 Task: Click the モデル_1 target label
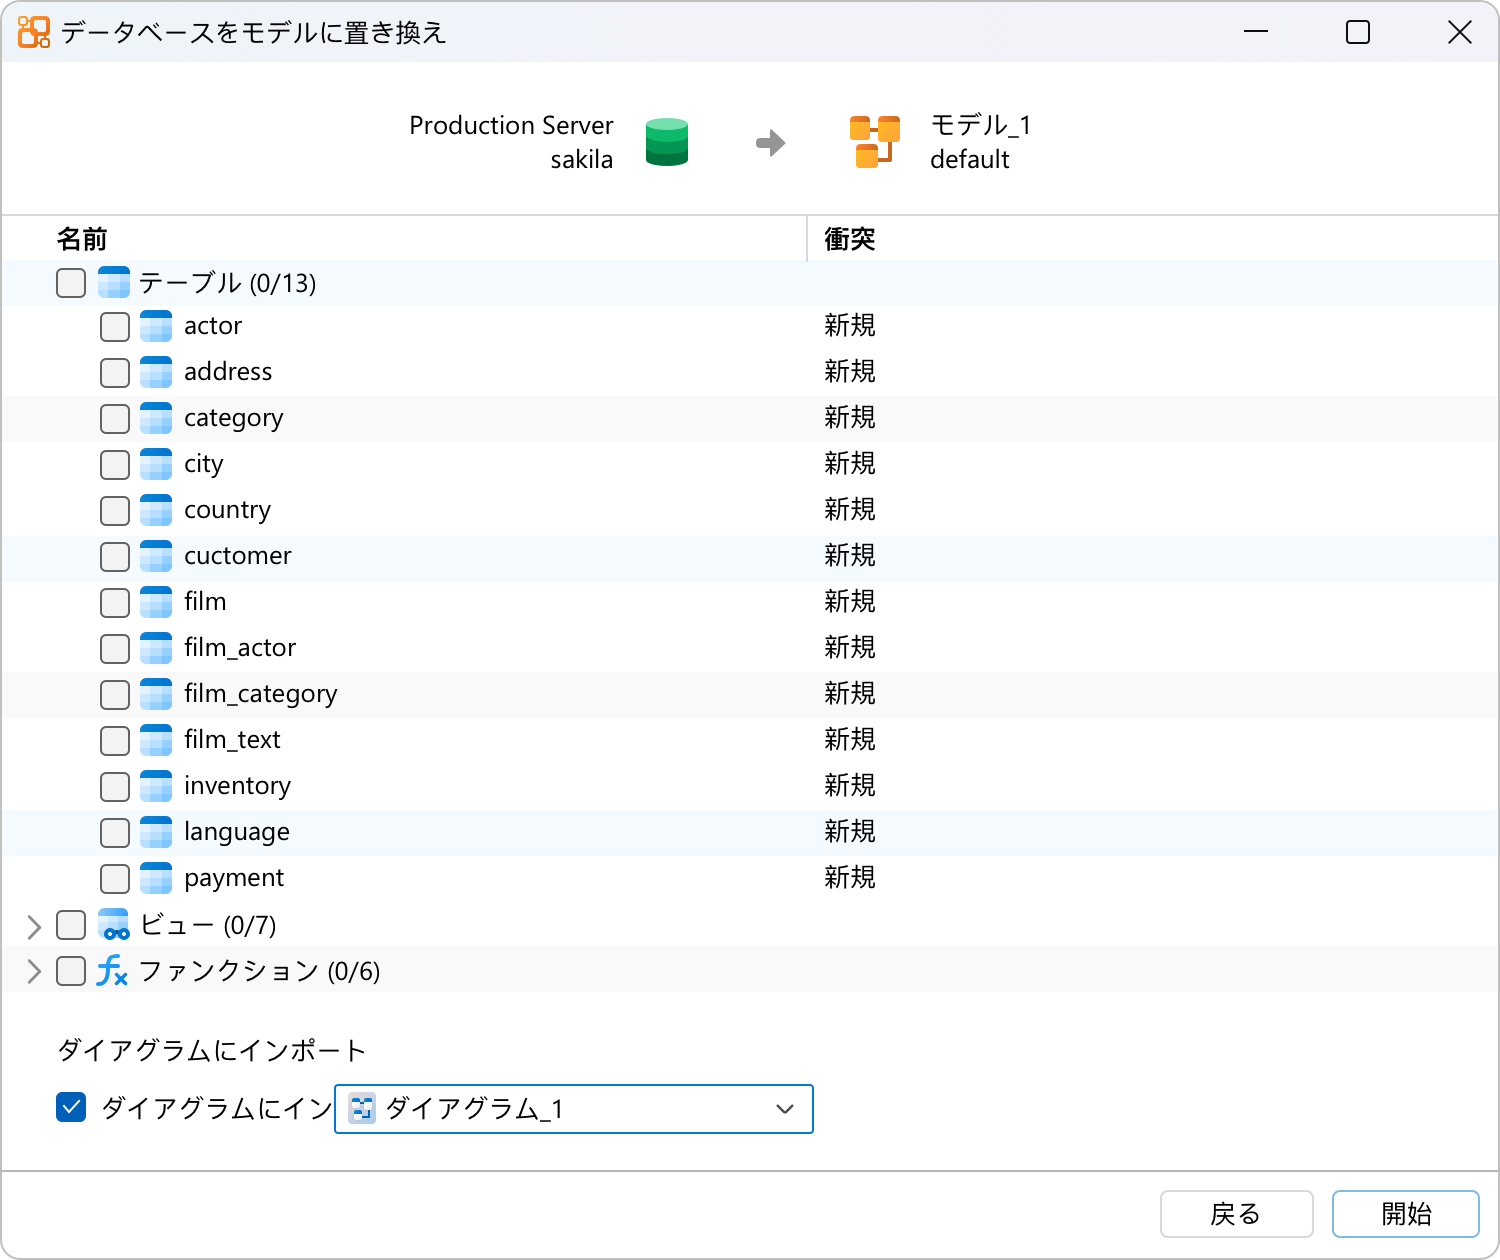click(x=980, y=125)
